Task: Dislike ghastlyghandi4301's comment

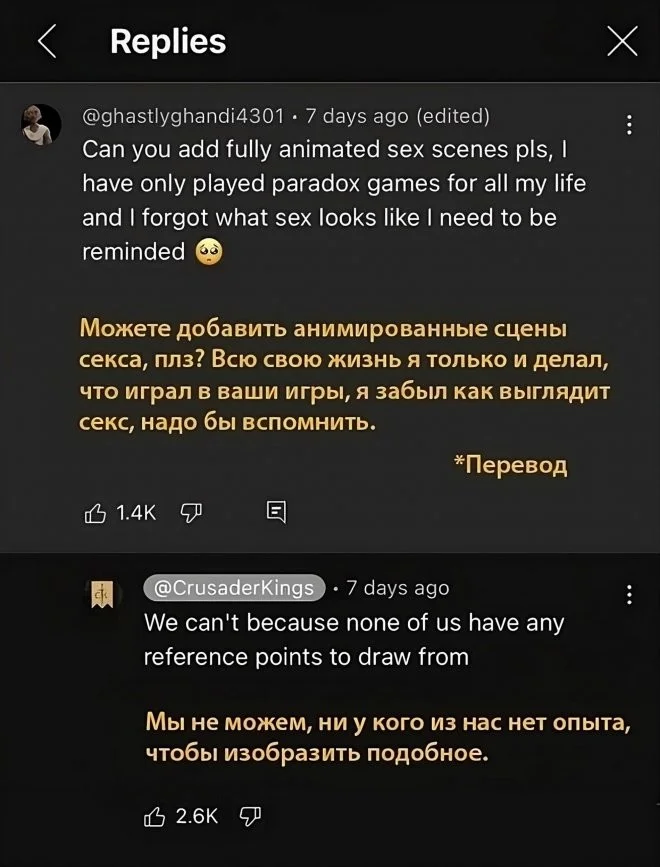Action: click(x=191, y=513)
